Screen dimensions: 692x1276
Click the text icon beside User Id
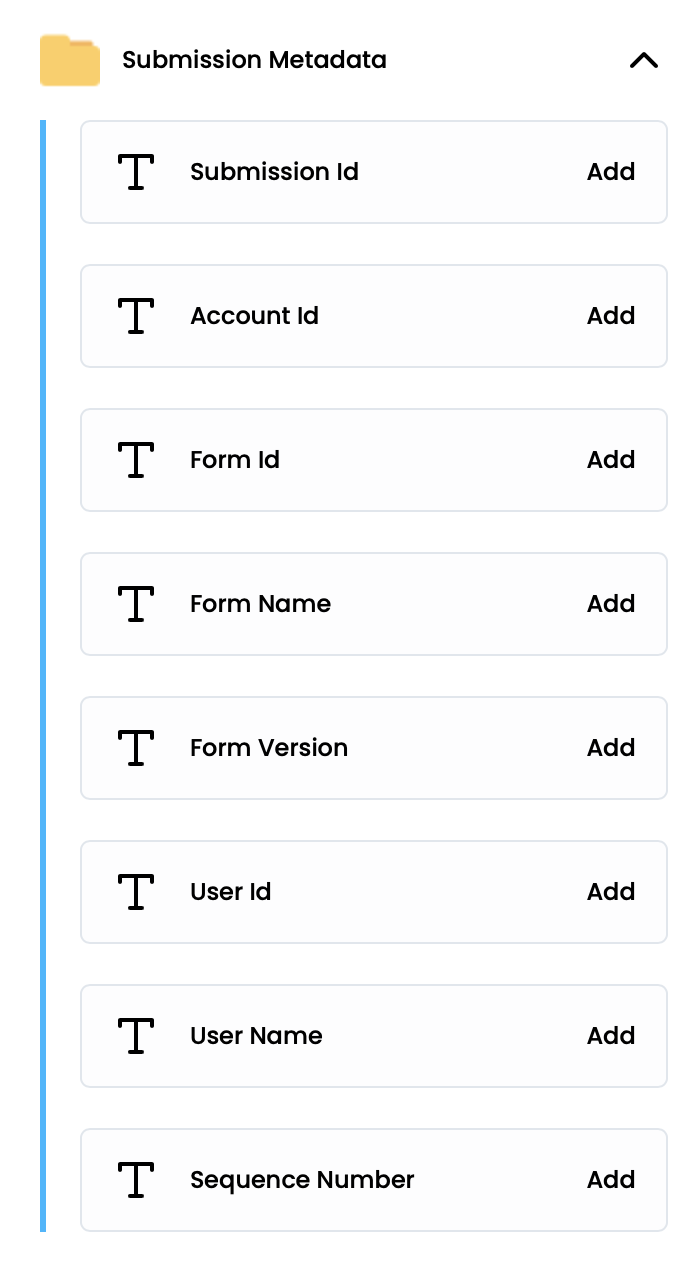[x=136, y=892]
